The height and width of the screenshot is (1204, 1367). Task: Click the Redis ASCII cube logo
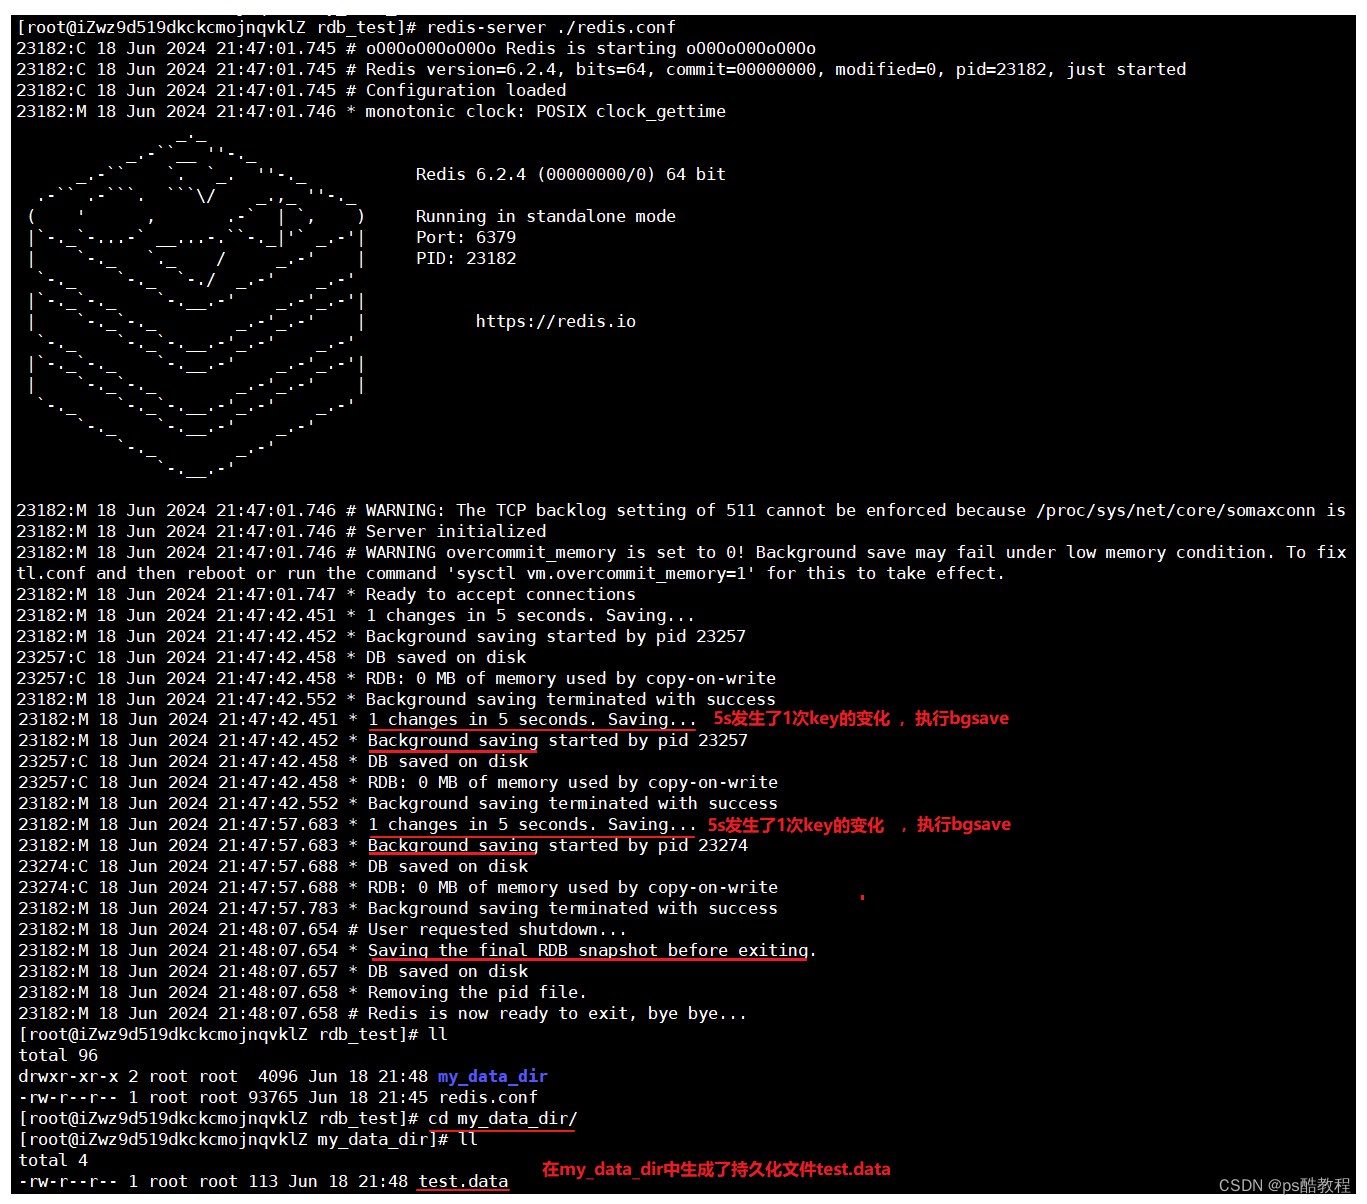(x=196, y=303)
